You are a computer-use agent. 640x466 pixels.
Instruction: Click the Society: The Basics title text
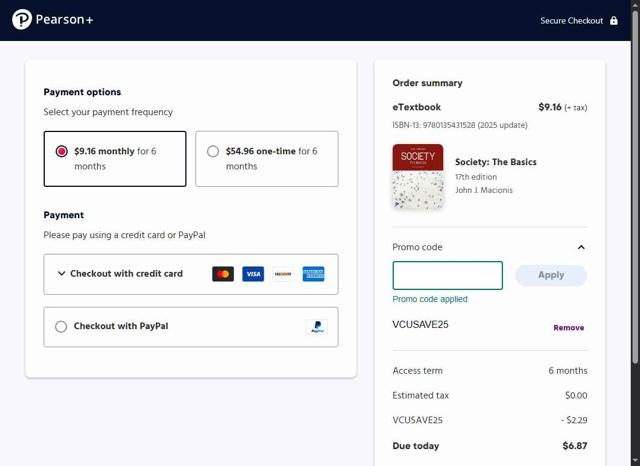click(496, 162)
